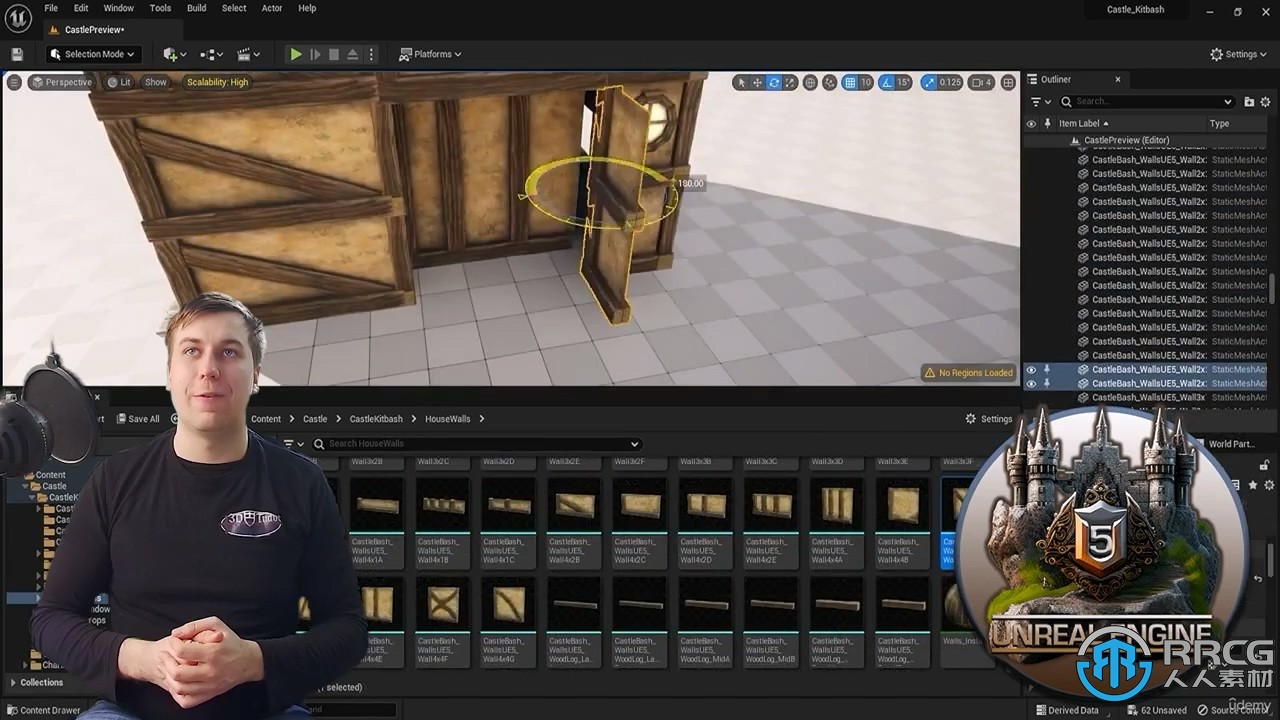The height and width of the screenshot is (720, 1280).
Task: Toggle world/local coordinate system globe
Action: pos(811,82)
